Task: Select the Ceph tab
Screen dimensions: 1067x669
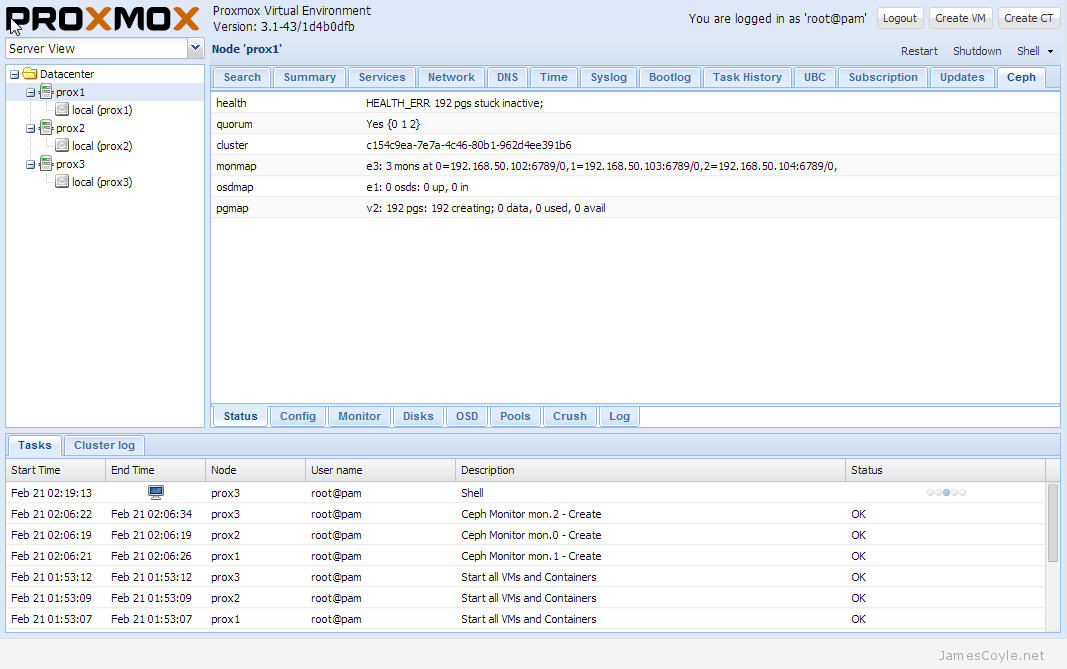Action: [1021, 78]
